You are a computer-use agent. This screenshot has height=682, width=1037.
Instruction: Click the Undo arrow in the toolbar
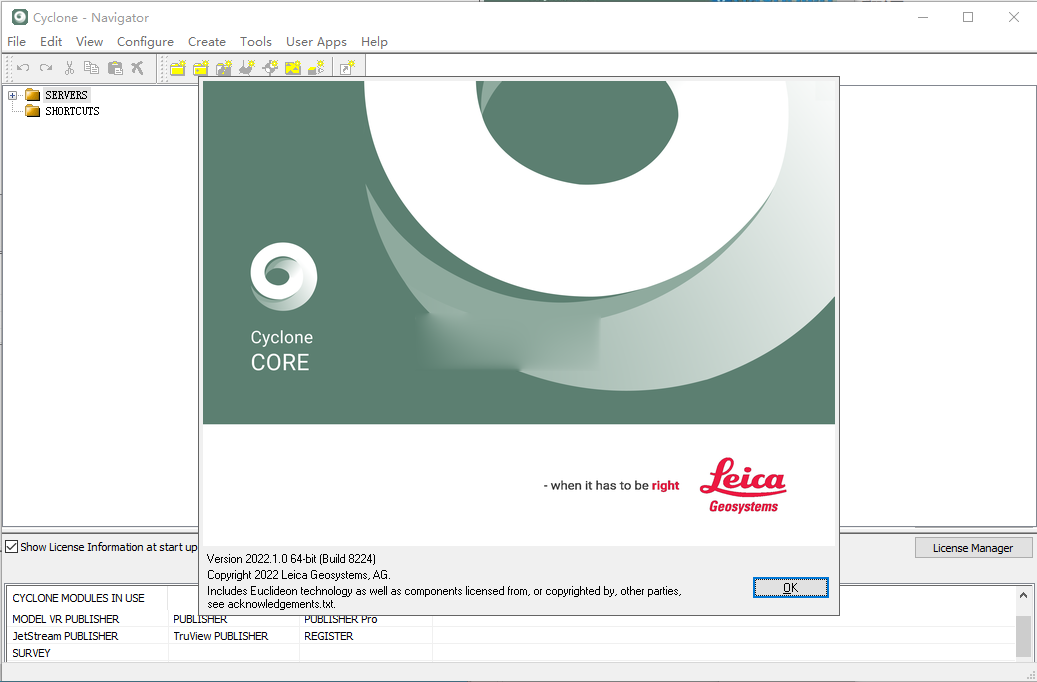22,68
